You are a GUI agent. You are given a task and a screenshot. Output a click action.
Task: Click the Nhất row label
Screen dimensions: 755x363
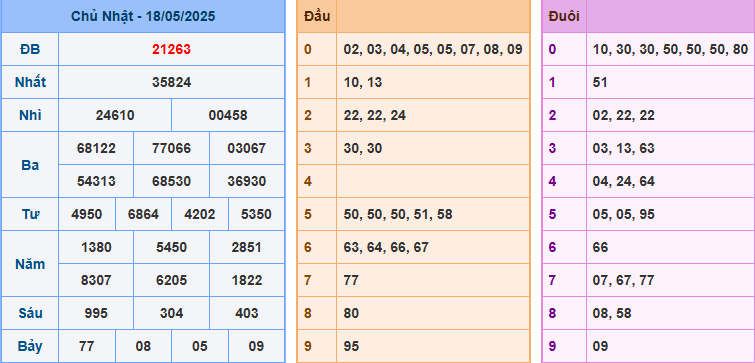click(x=30, y=82)
